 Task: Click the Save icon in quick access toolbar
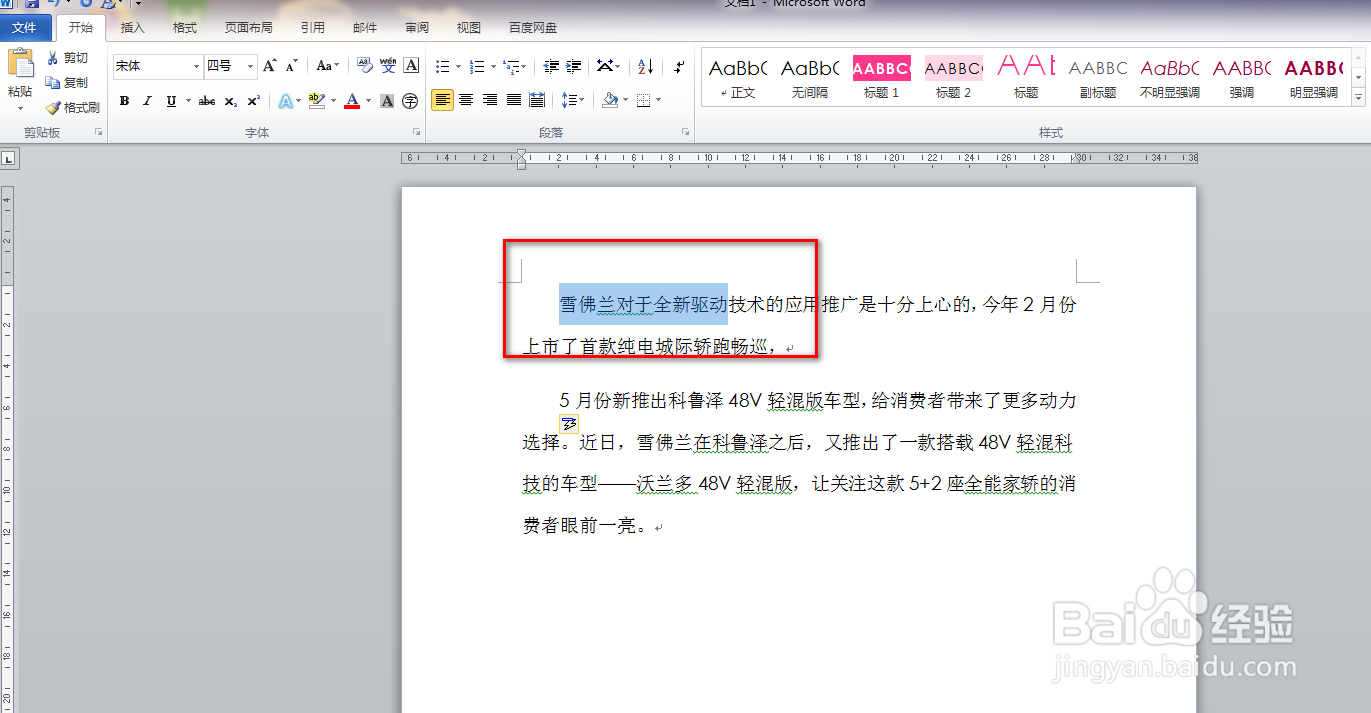(x=32, y=4)
